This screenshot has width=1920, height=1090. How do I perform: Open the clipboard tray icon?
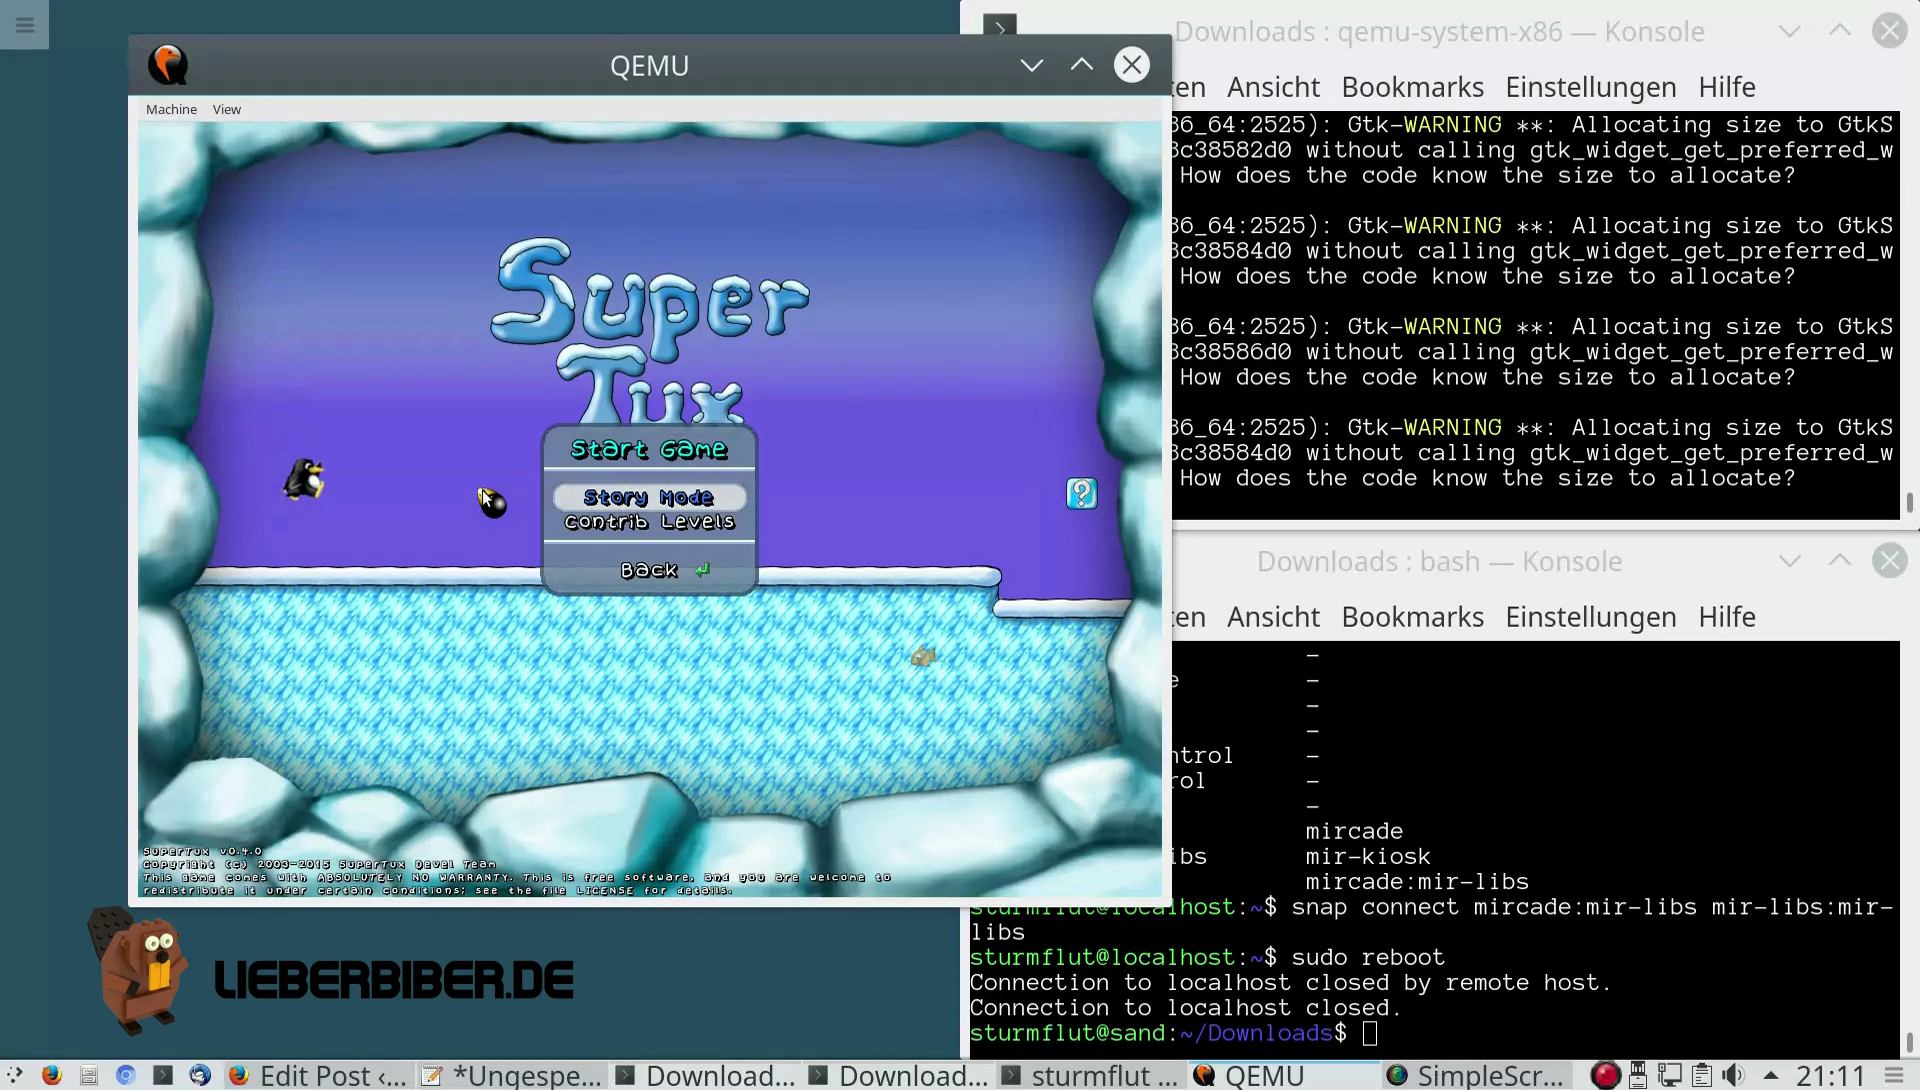click(1701, 1075)
